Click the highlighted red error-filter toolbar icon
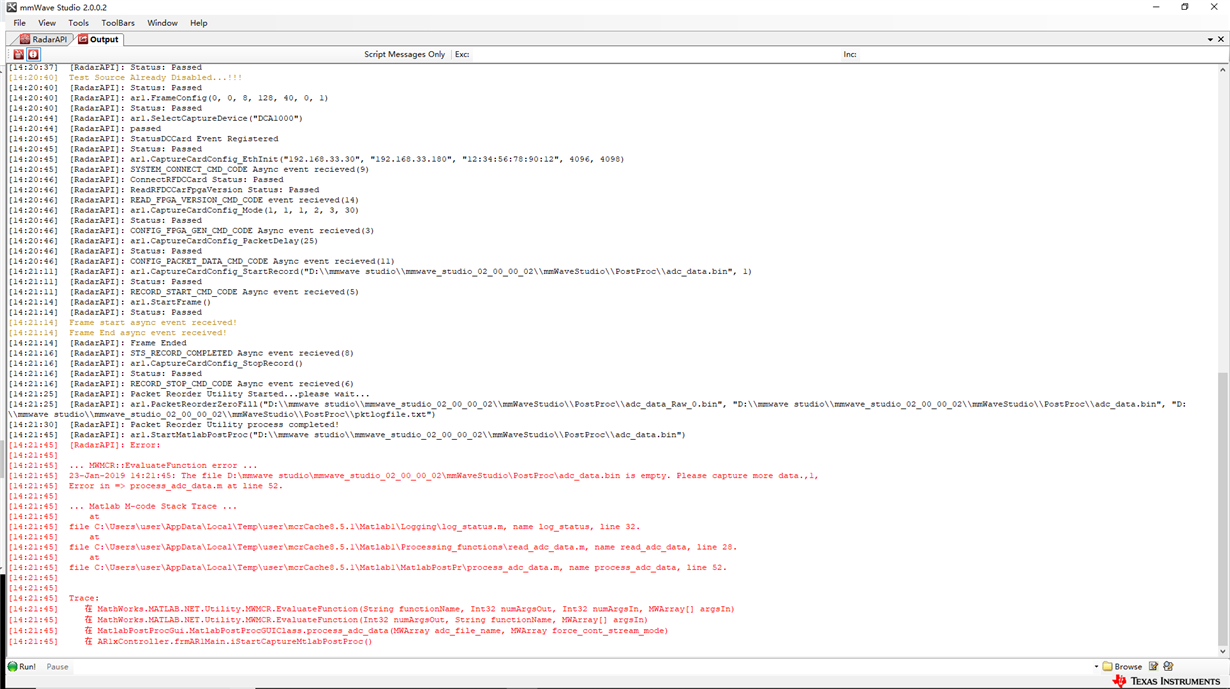Screen dimensions: 1230x689 (x=33, y=54)
